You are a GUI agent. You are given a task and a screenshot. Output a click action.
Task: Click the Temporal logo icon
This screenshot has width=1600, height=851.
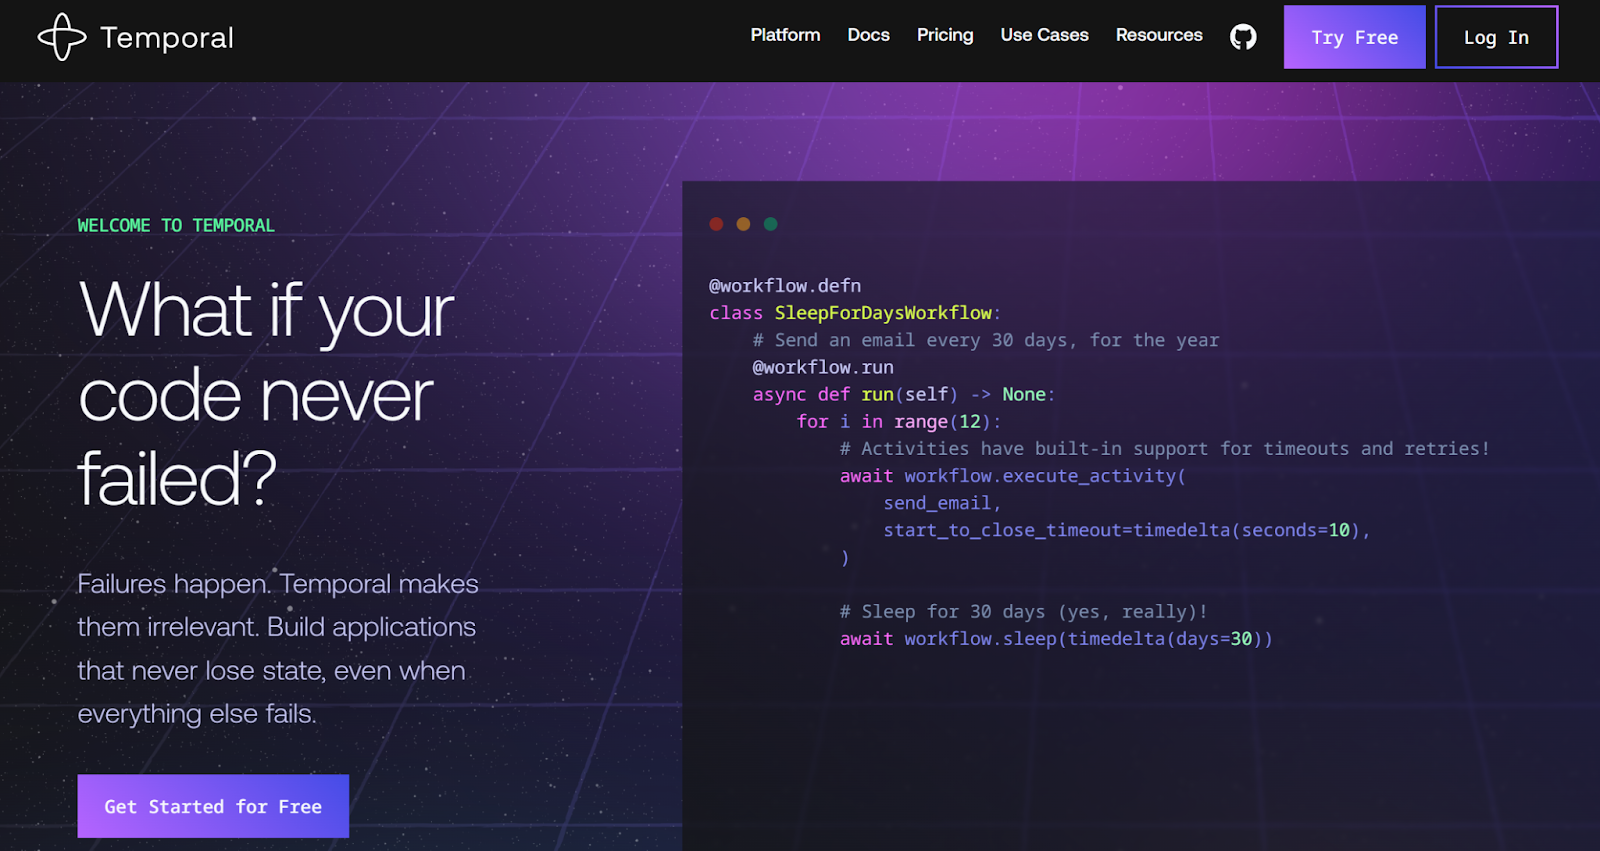[x=62, y=37]
